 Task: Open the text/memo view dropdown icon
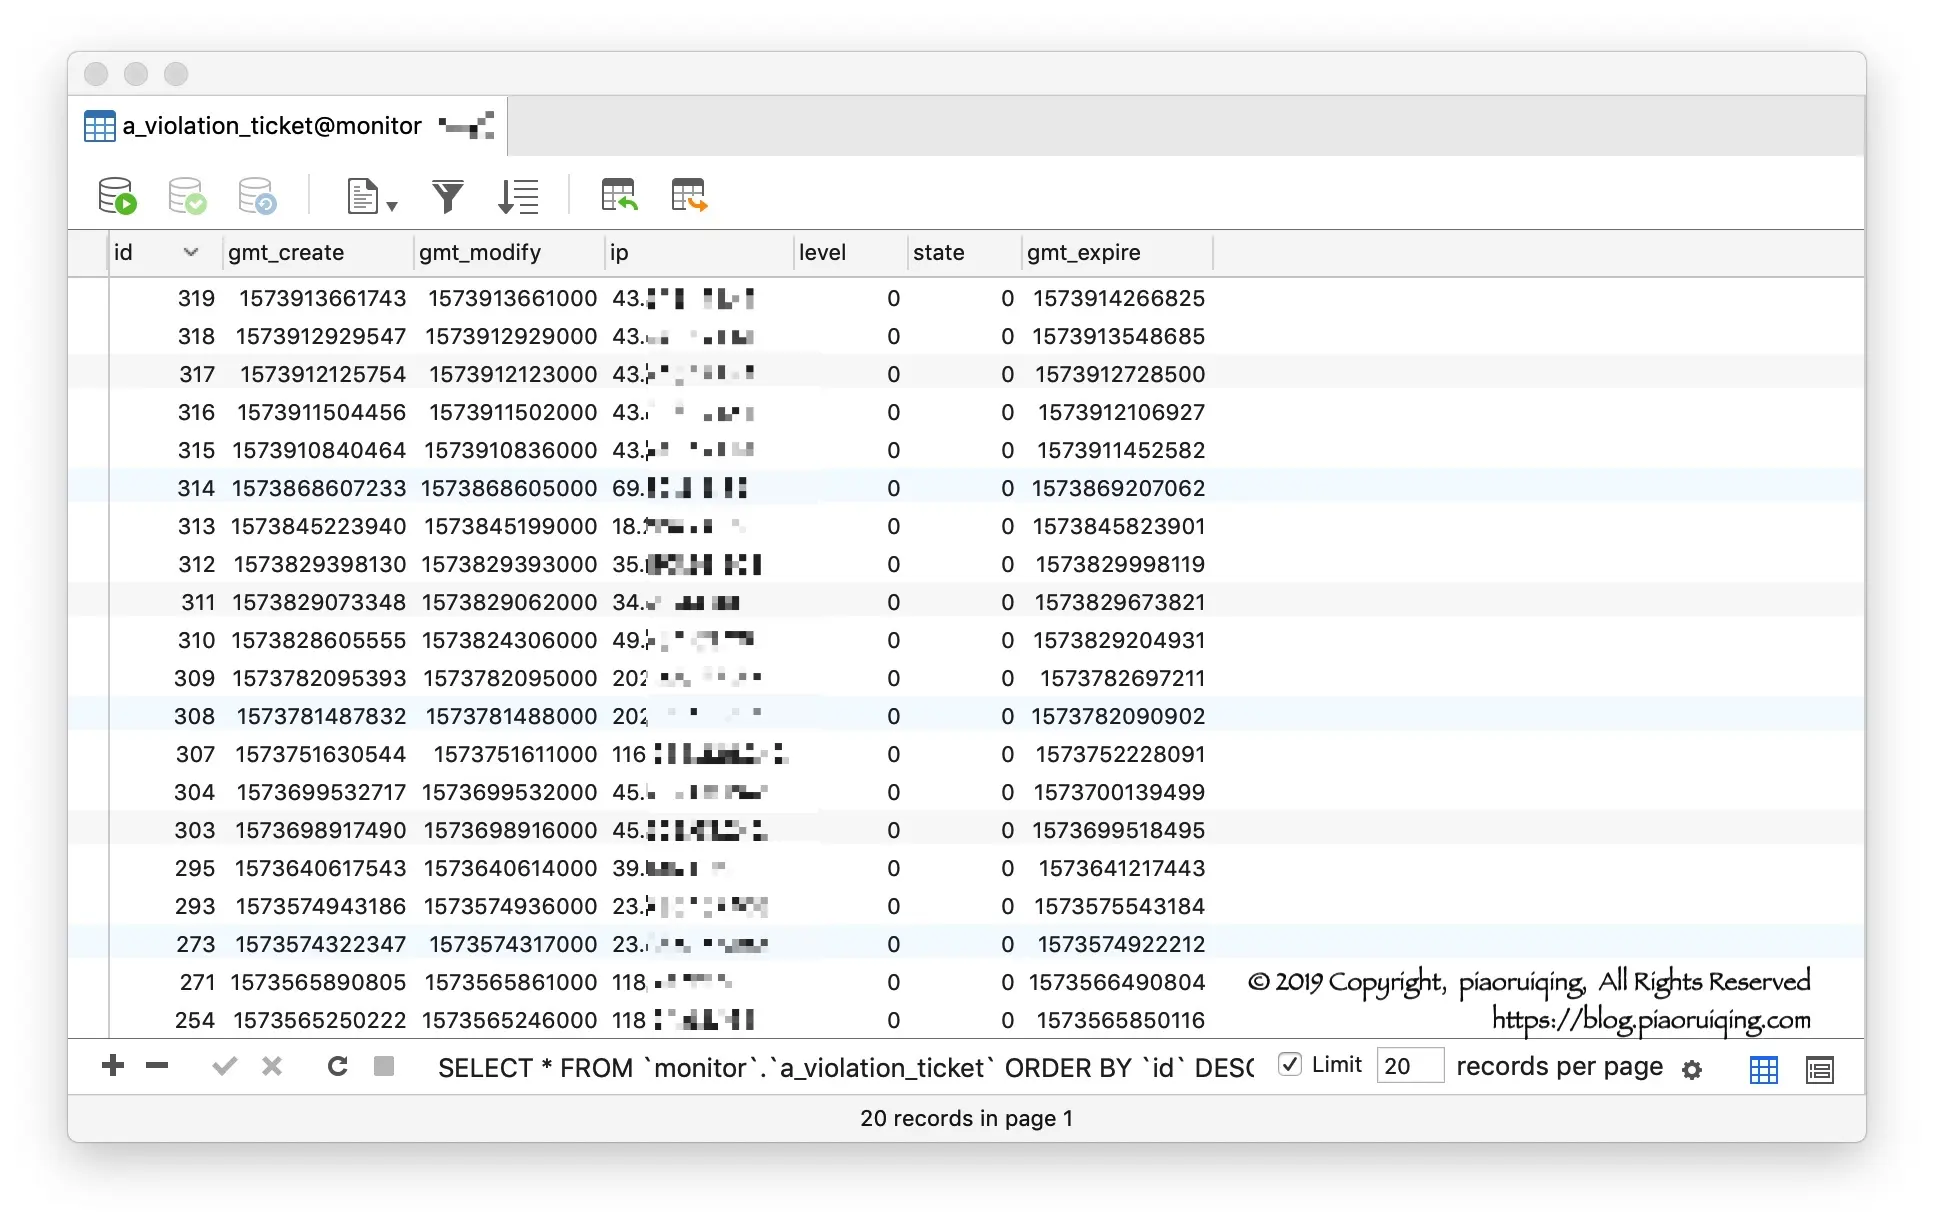tap(372, 196)
